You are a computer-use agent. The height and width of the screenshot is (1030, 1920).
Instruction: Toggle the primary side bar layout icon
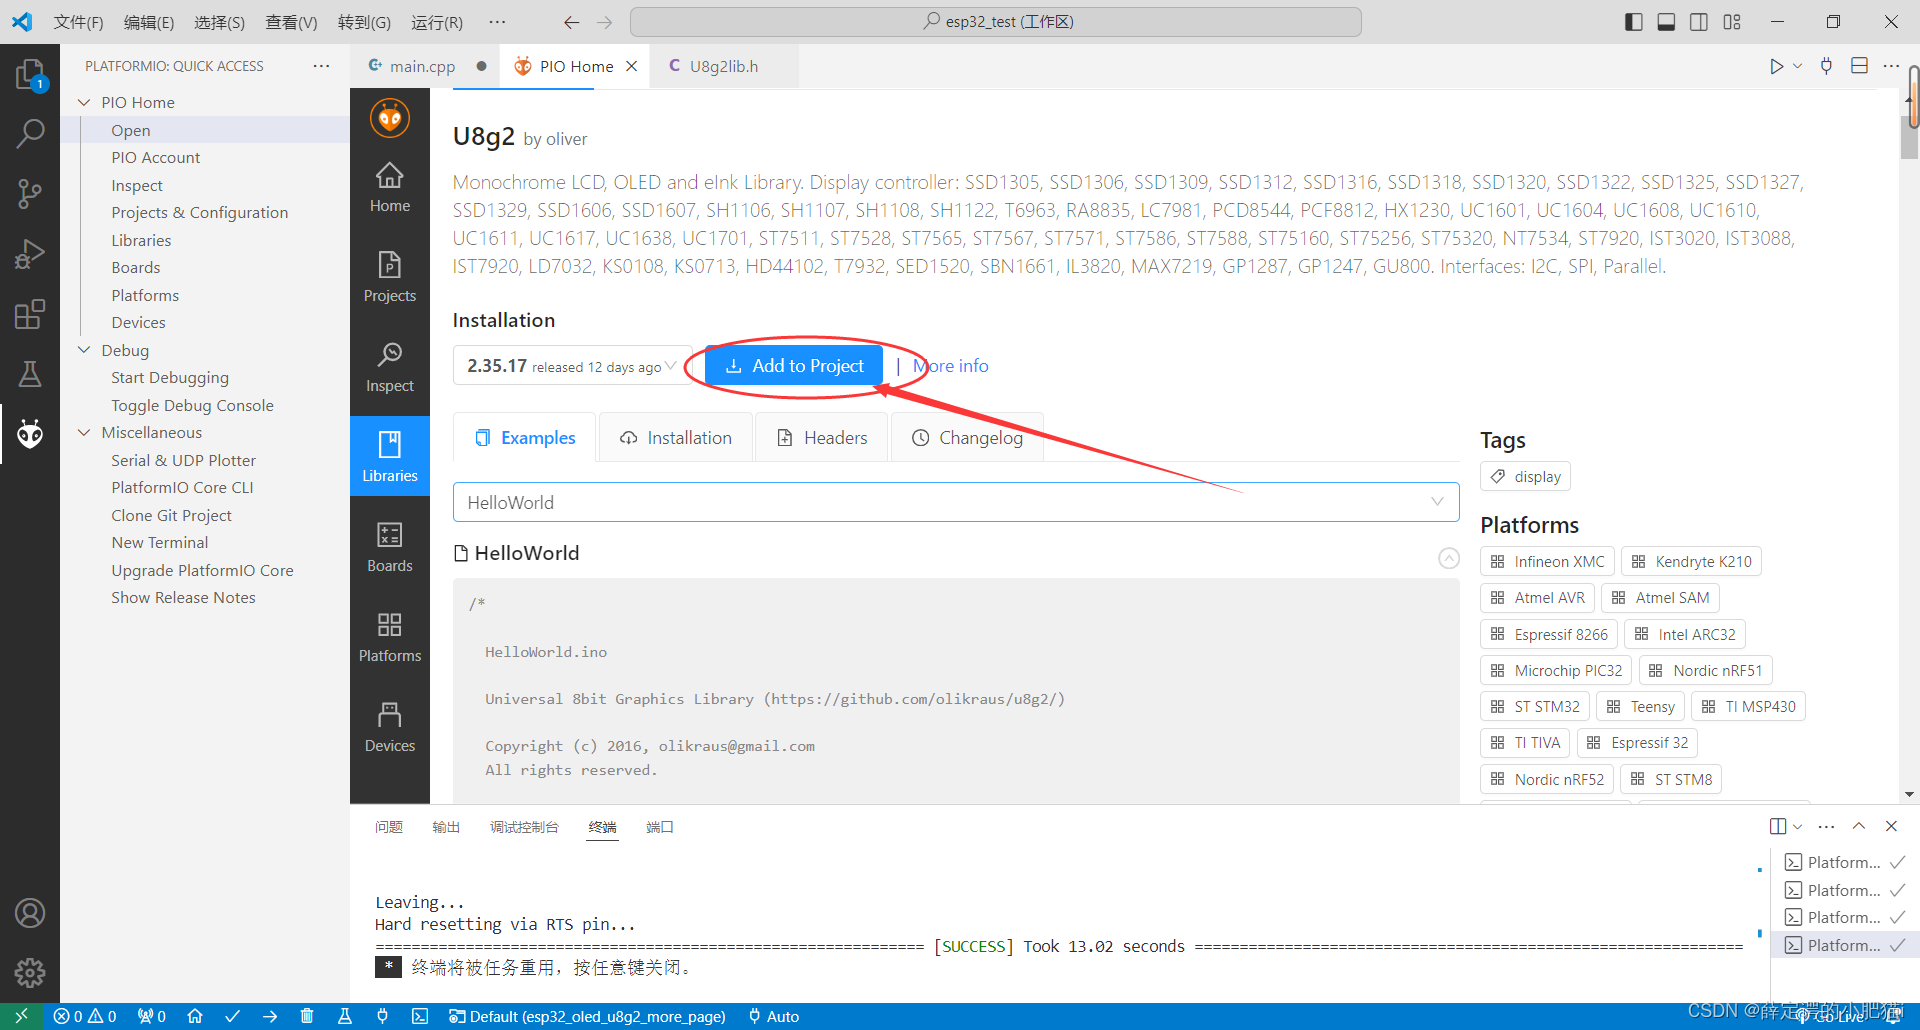coord(1634,22)
